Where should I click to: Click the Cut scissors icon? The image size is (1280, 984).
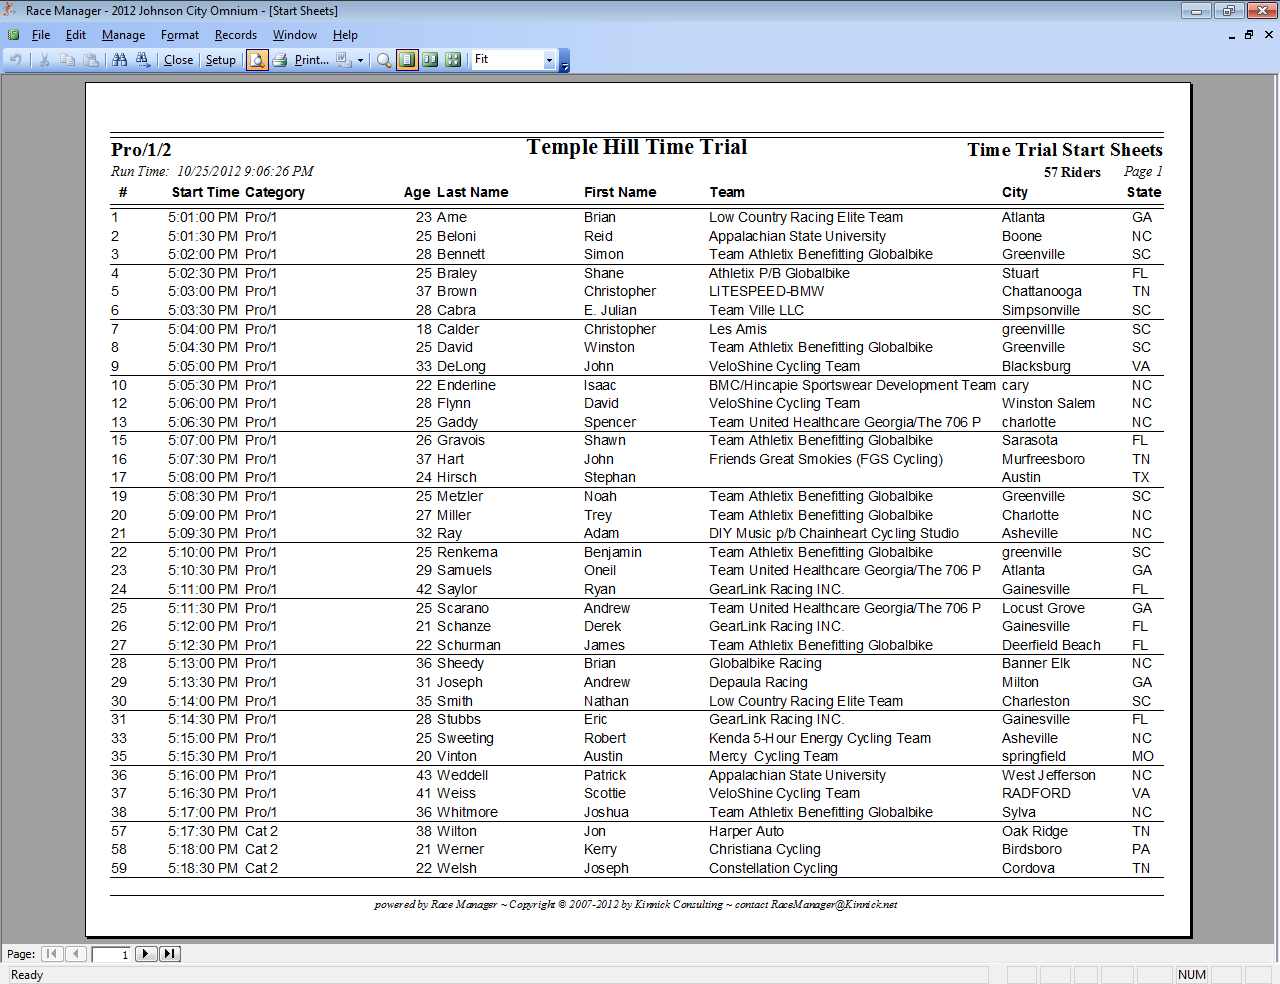[x=44, y=60]
